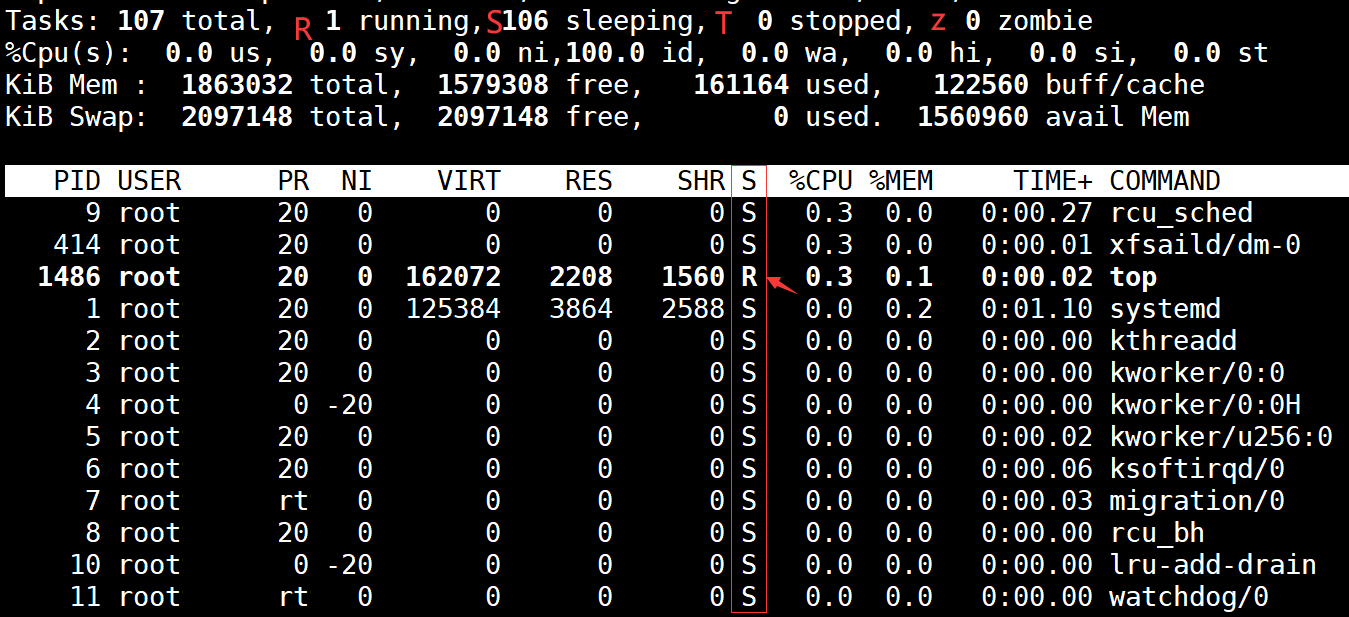The image size is (1349, 617).
Task: Click the TIME+ value 0:00.06
Action: 1037,469
